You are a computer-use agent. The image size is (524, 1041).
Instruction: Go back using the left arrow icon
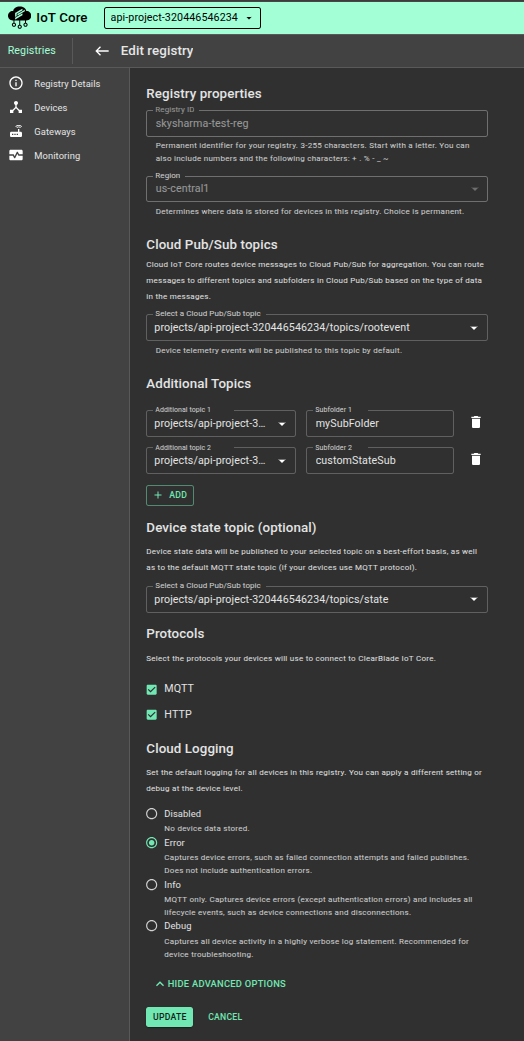tap(102, 51)
